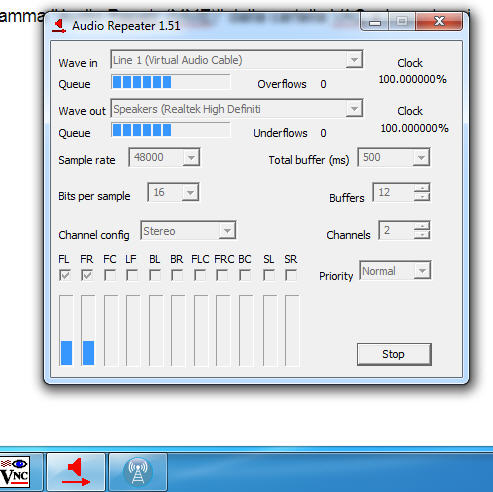Image resolution: width=493 pixels, height=492 pixels.
Task: Enable the BC channel checkbox
Action: pos(245,275)
